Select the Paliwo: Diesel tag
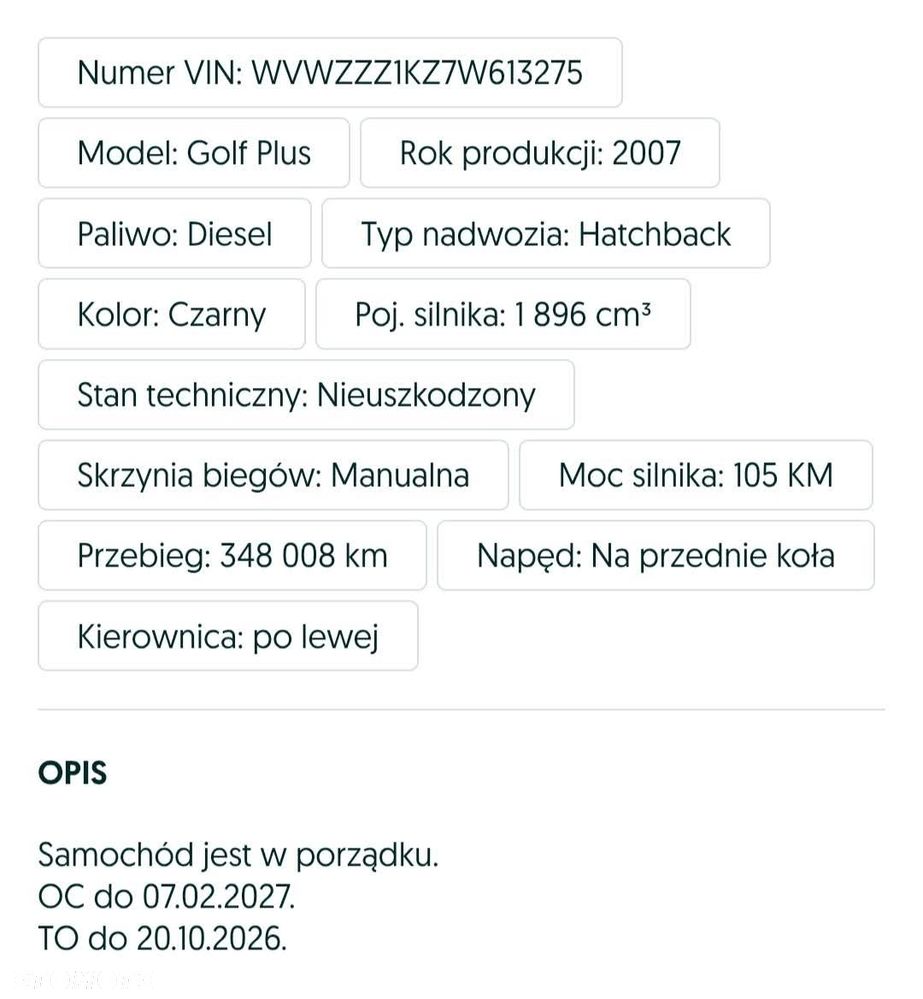 coord(175,234)
